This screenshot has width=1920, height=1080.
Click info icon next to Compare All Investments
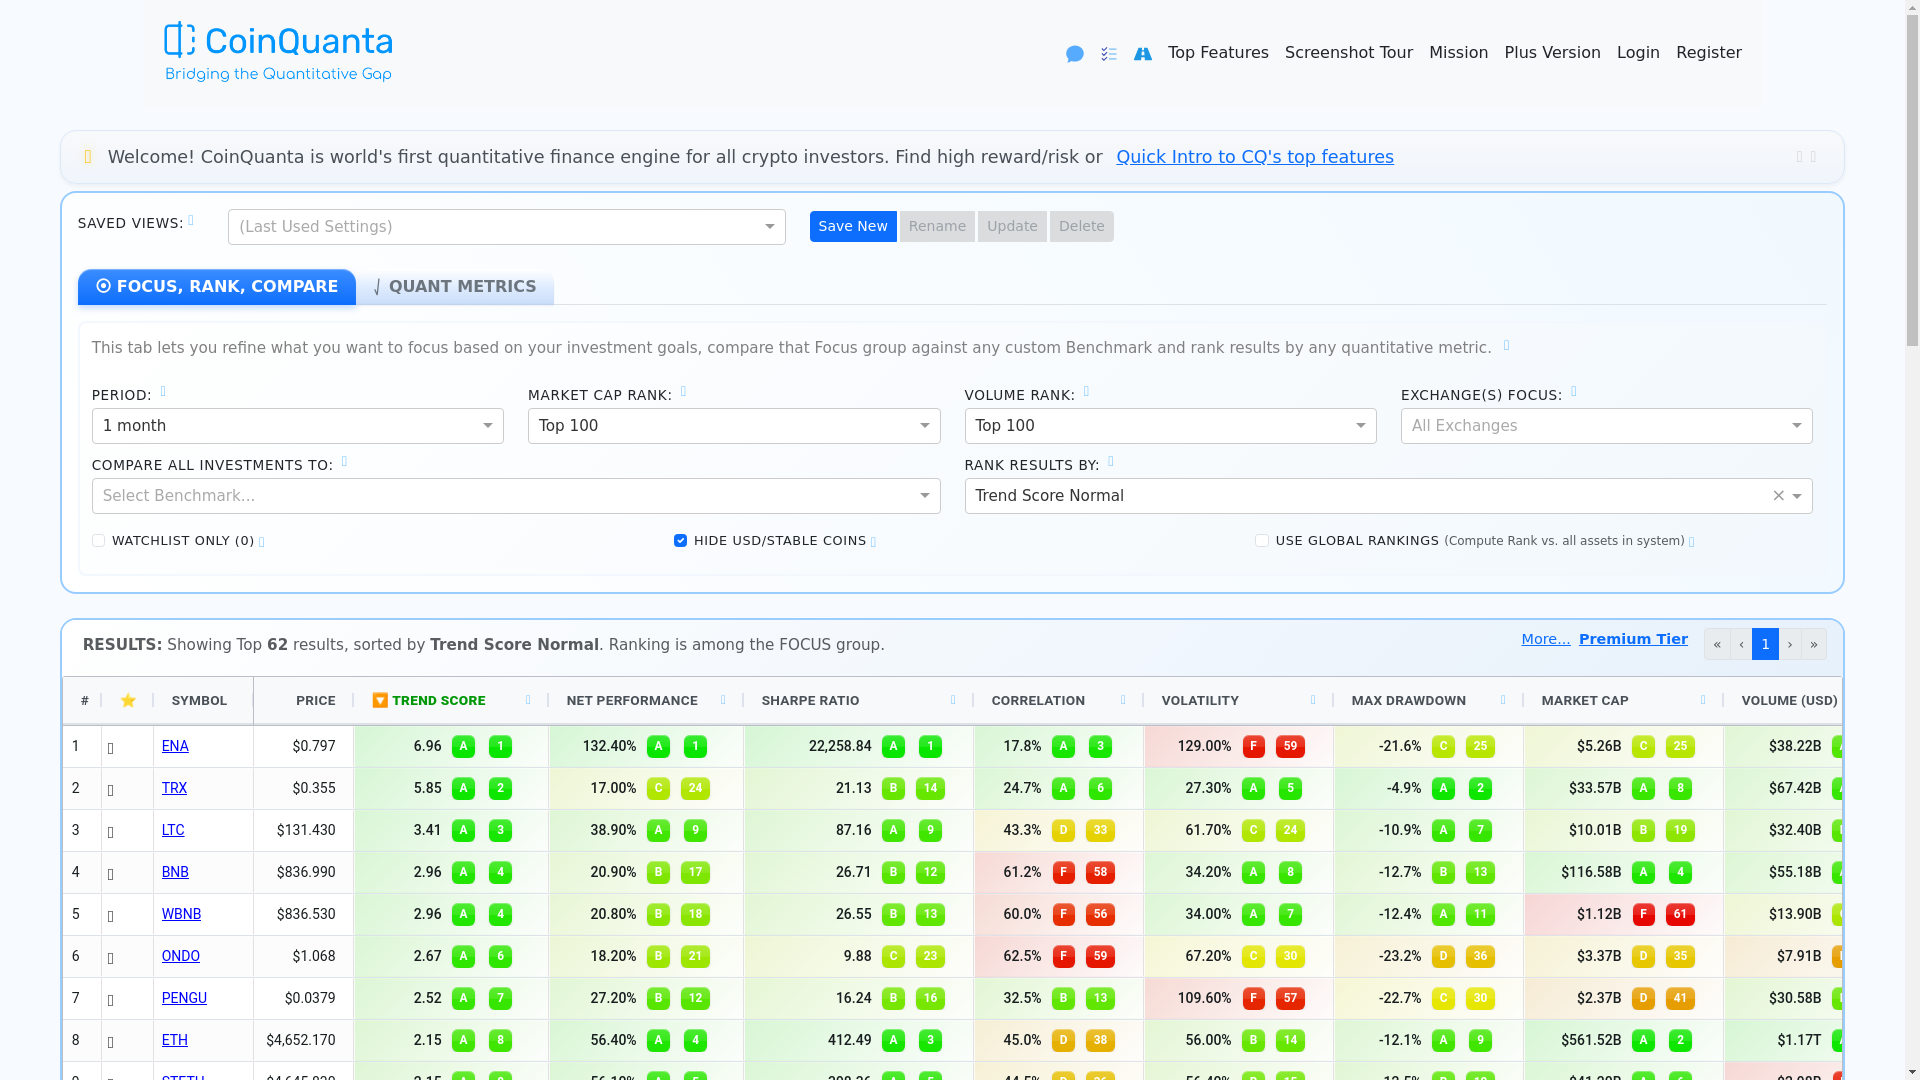pyautogui.click(x=345, y=462)
